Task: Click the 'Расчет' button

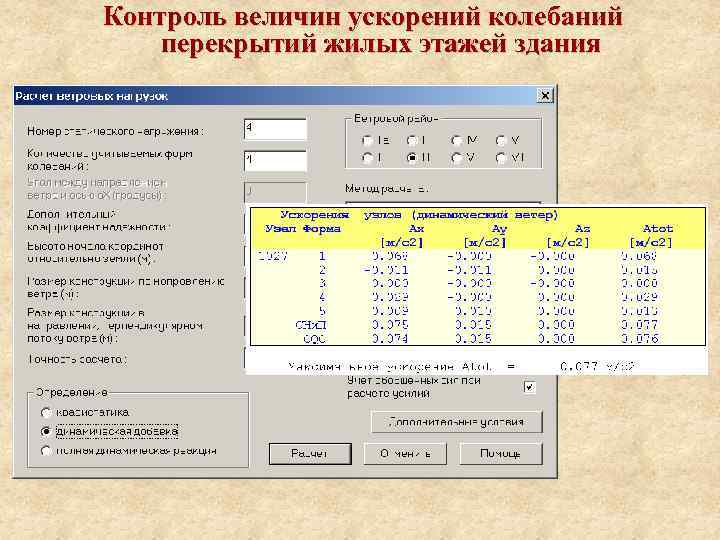Action: [310, 454]
